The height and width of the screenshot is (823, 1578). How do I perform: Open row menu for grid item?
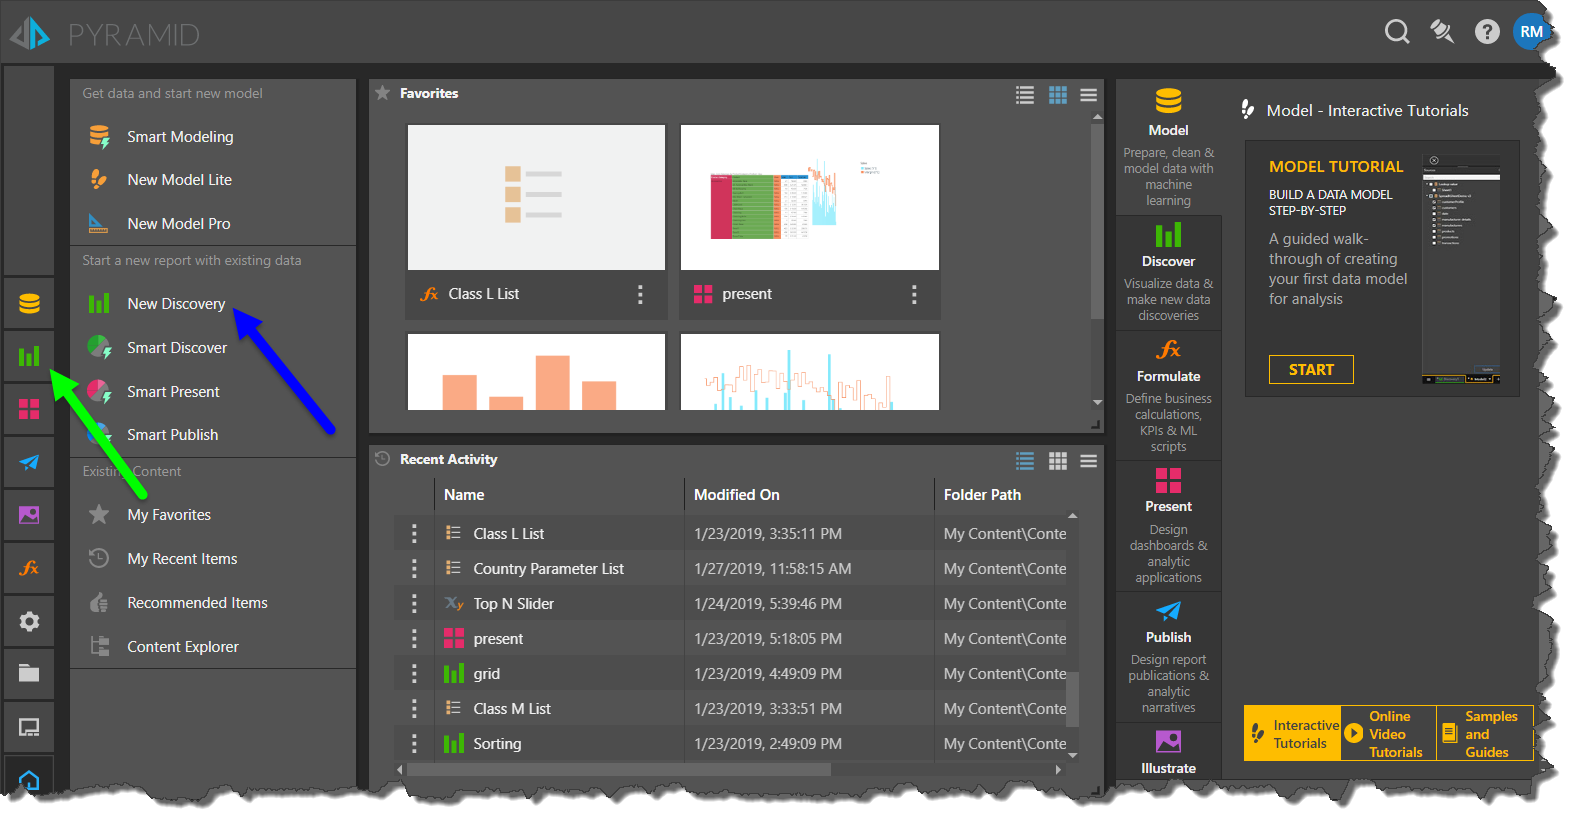(x=414, y=674)
